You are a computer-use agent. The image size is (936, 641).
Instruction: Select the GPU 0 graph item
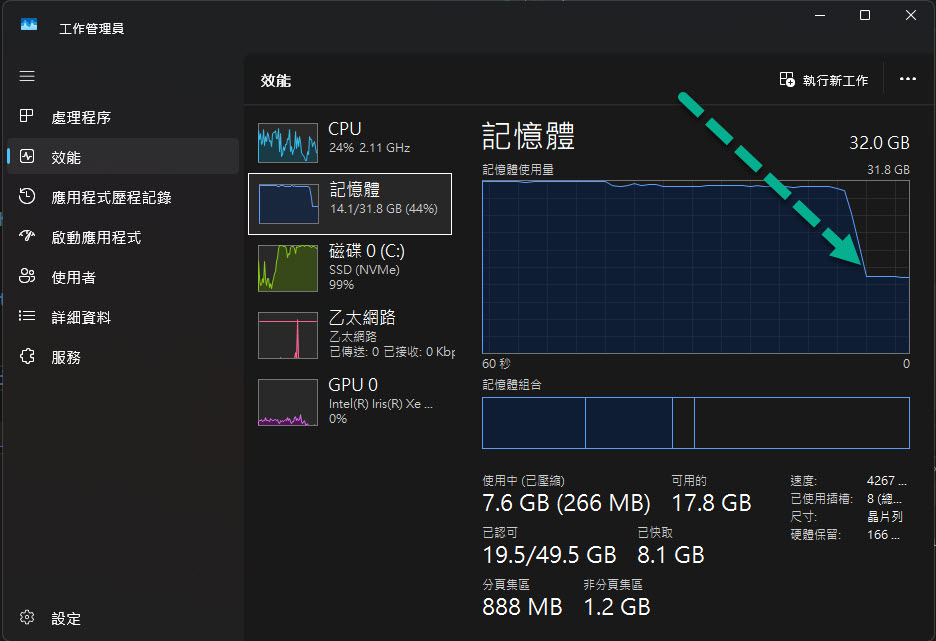point(350,401)
